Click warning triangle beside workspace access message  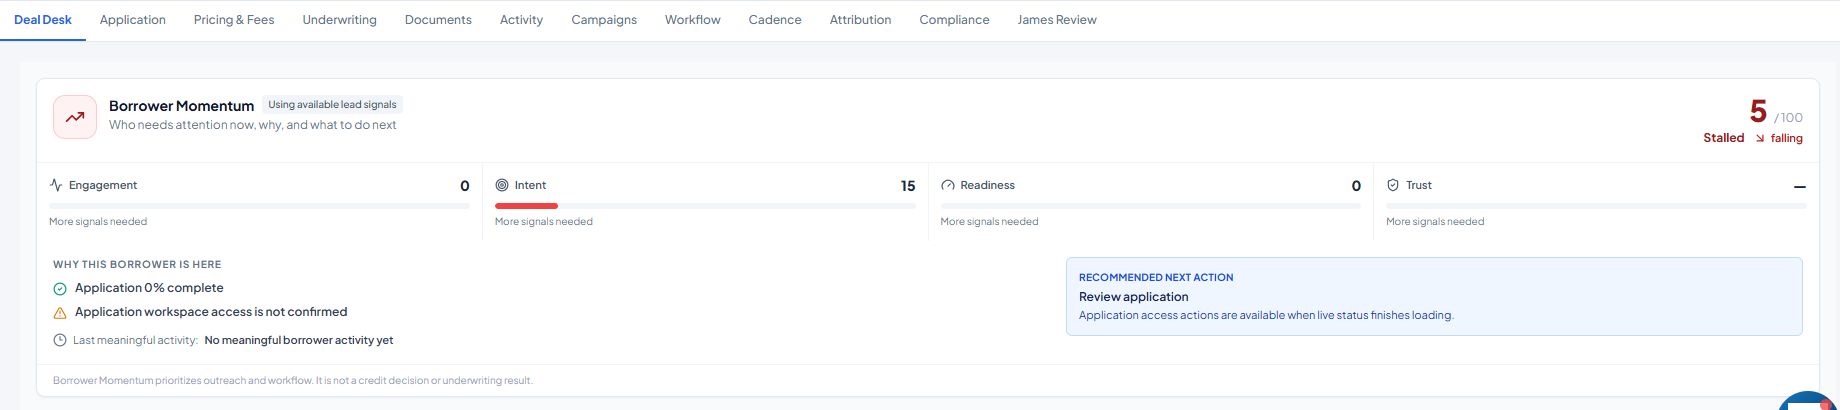point(60,313)
